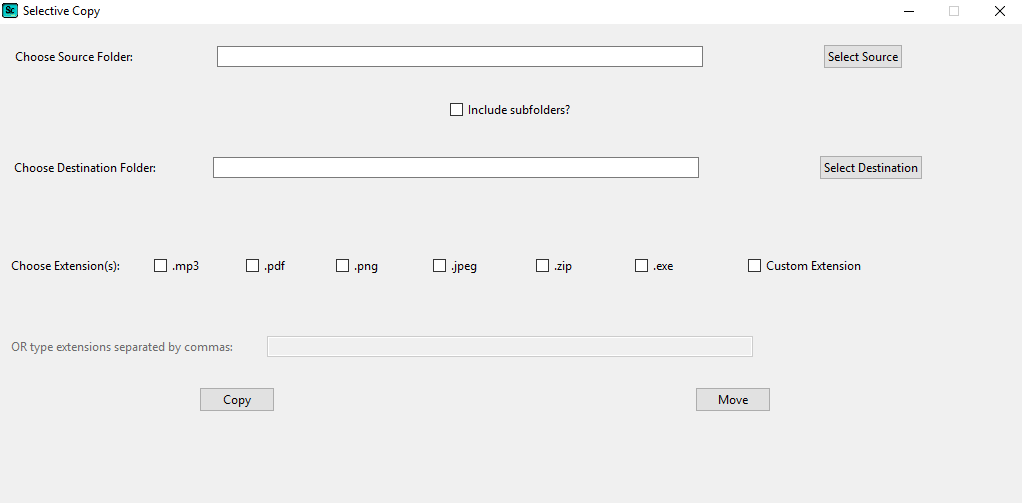Tick the .pdf extension checkbox

pos(253,266)
